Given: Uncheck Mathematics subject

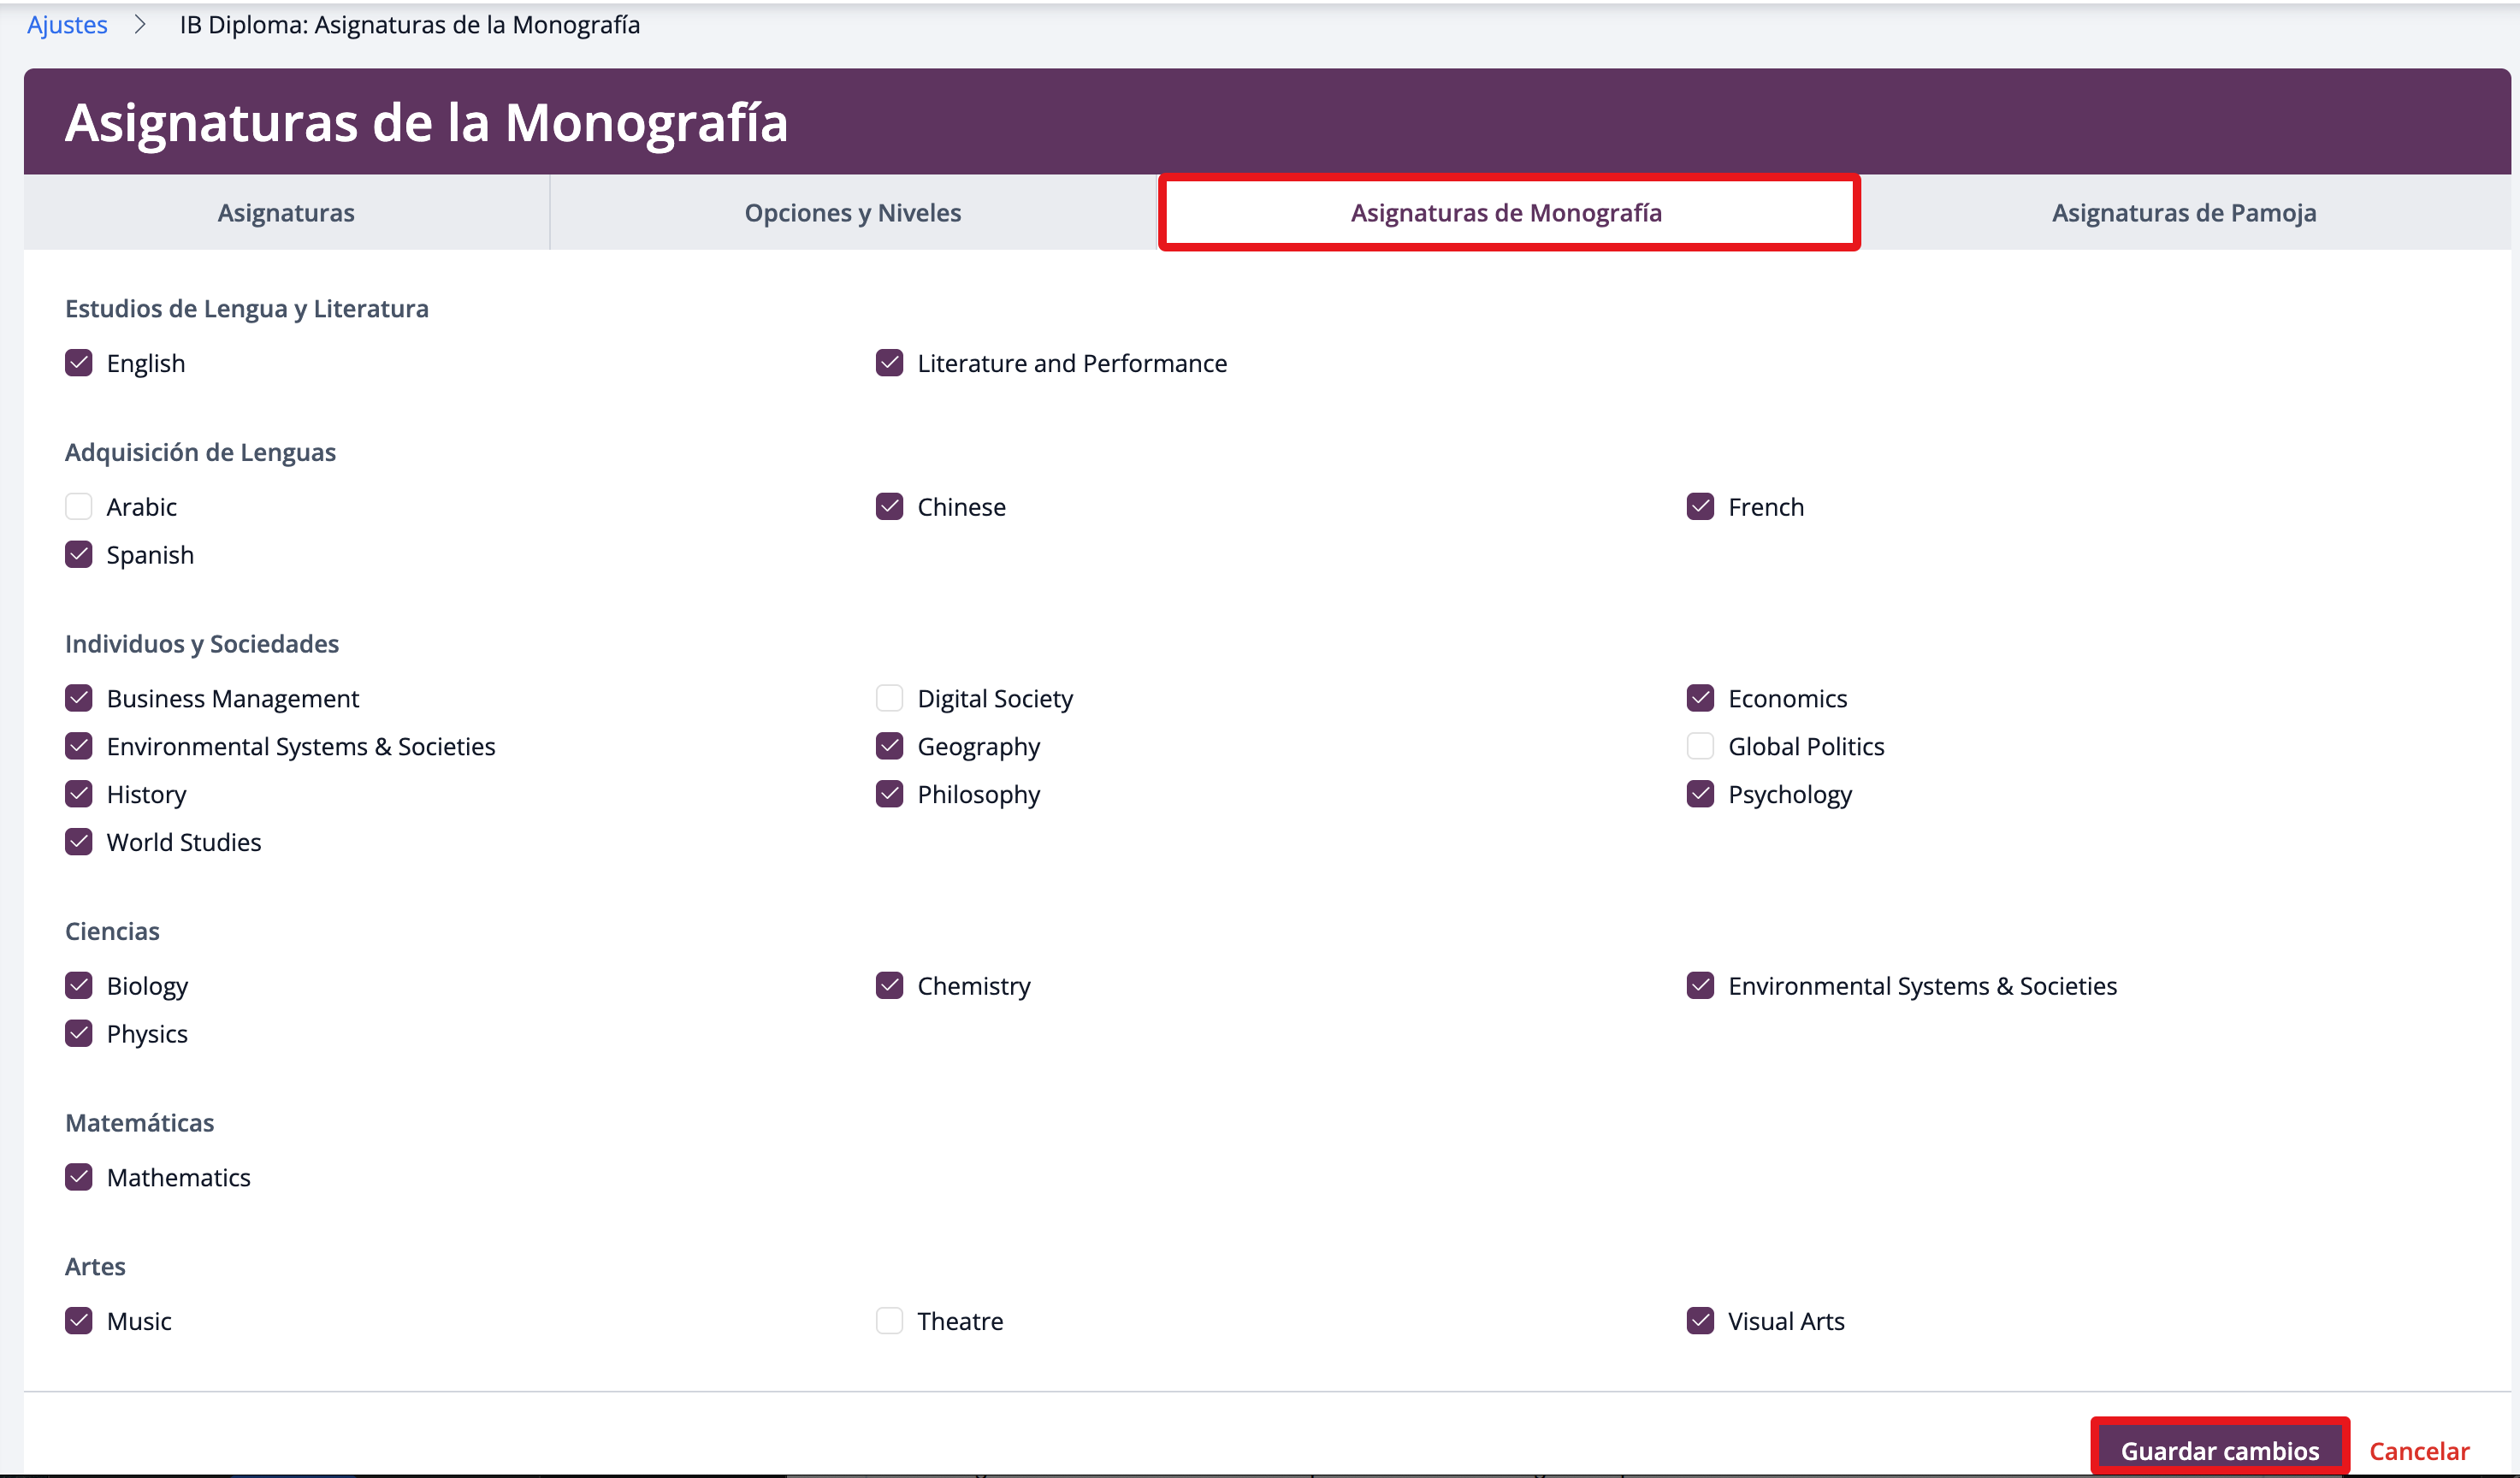Looking at the screenshot, I should tap(79, 1177).
